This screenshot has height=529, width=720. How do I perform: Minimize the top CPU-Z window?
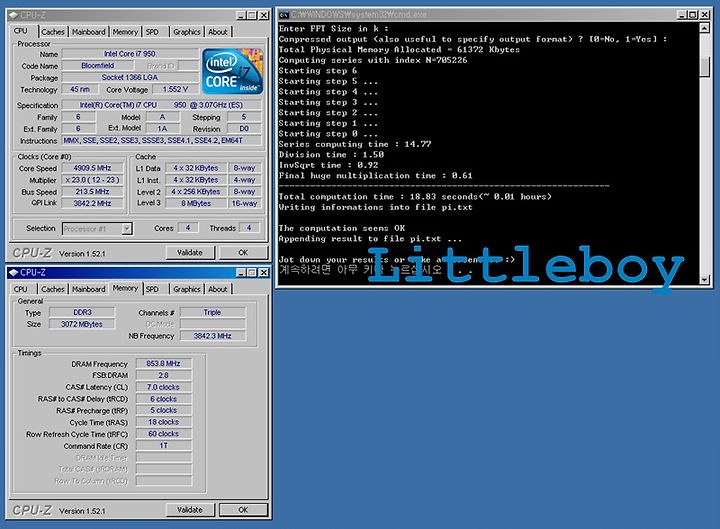tap(242, 15)
